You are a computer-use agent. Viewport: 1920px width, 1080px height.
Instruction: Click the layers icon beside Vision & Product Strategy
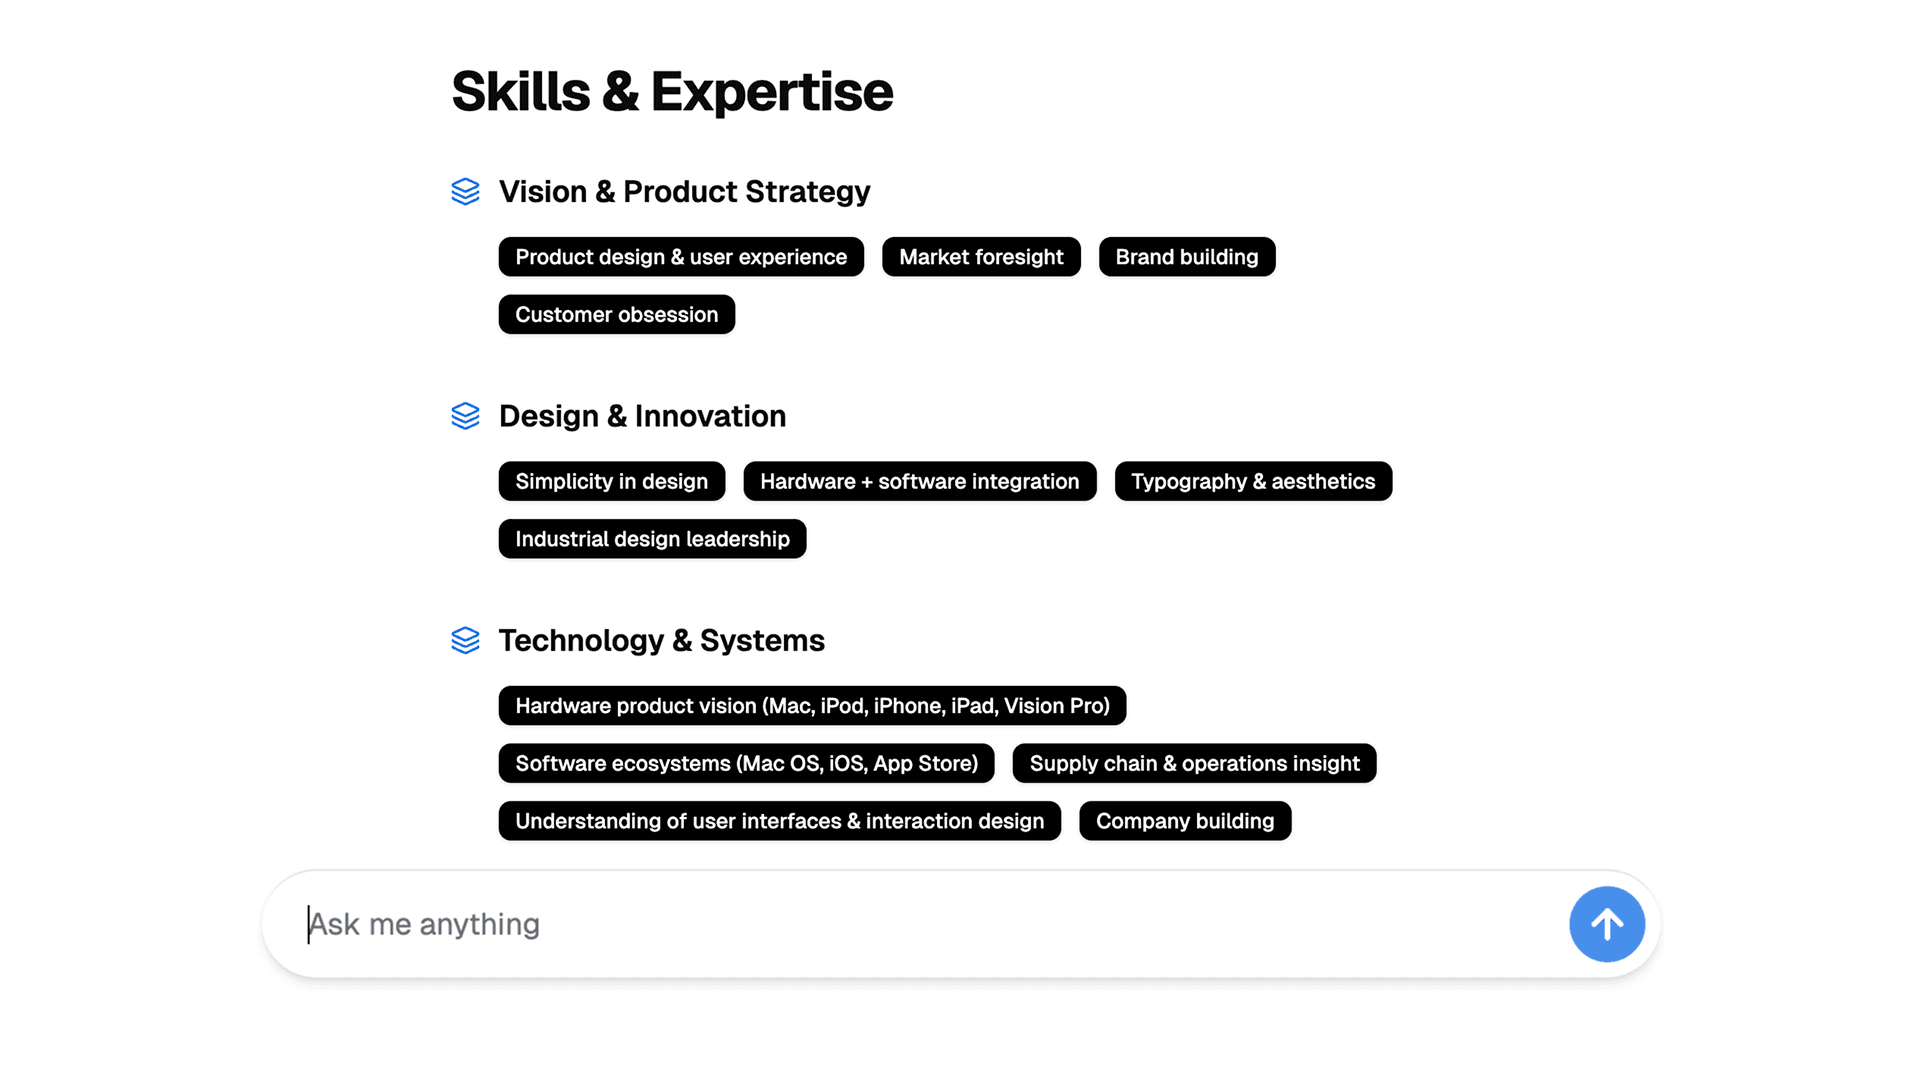pos(465,192)
